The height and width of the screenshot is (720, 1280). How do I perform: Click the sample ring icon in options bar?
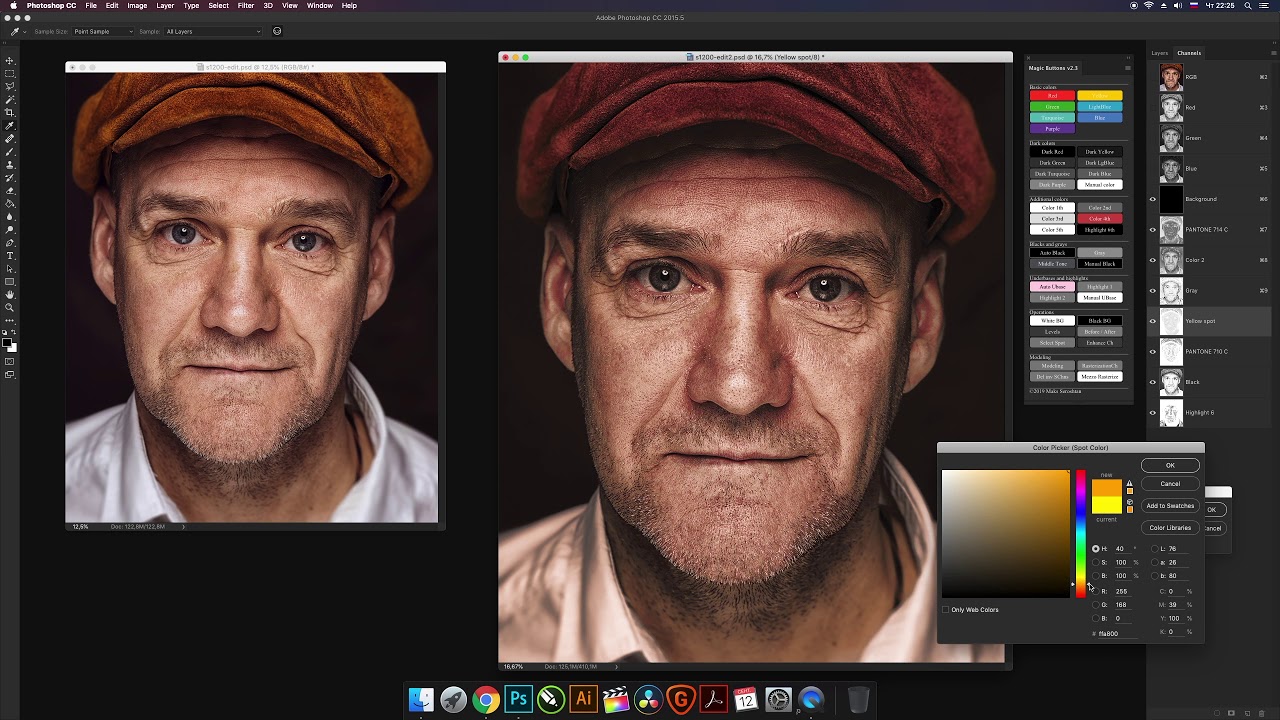[x=277, y=31]
